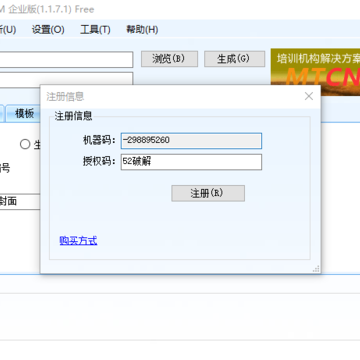360x360 pixels.
Task: Switch to the 模板 tab
Action: pos(24,114)
